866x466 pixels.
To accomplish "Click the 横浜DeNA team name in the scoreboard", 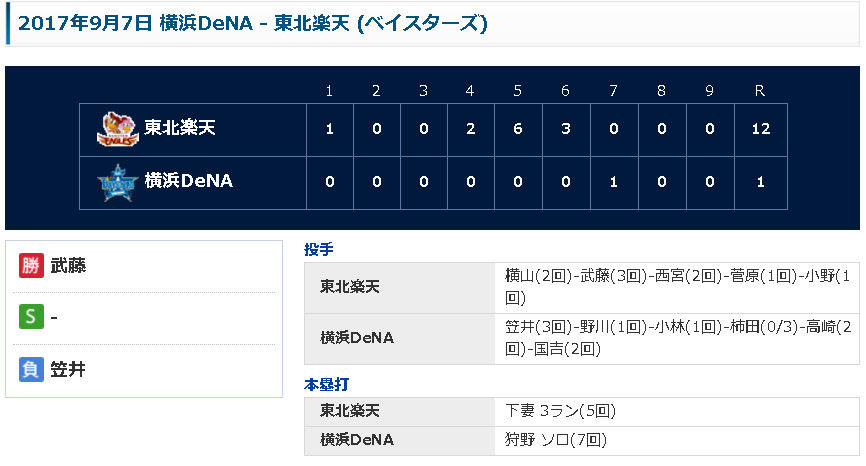I will pyautogui.click(x=188, y=182).
